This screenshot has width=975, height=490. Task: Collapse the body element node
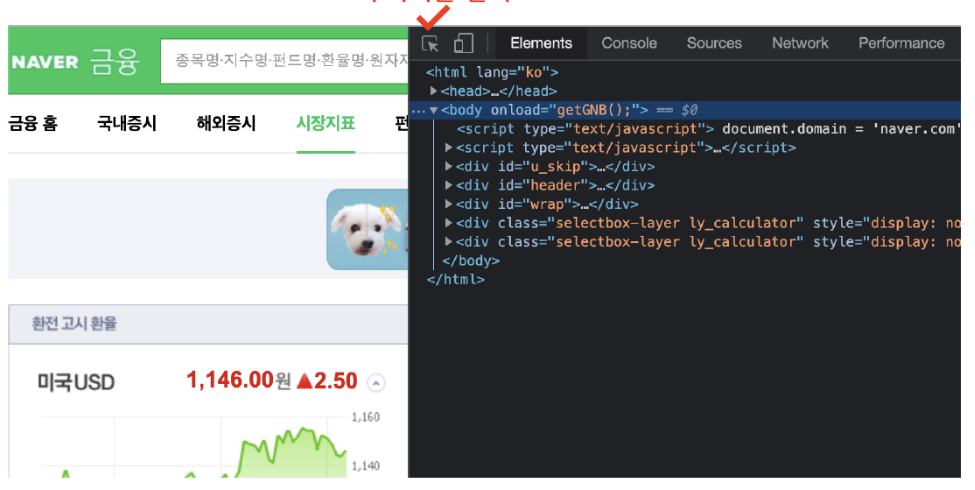point(434,110)
